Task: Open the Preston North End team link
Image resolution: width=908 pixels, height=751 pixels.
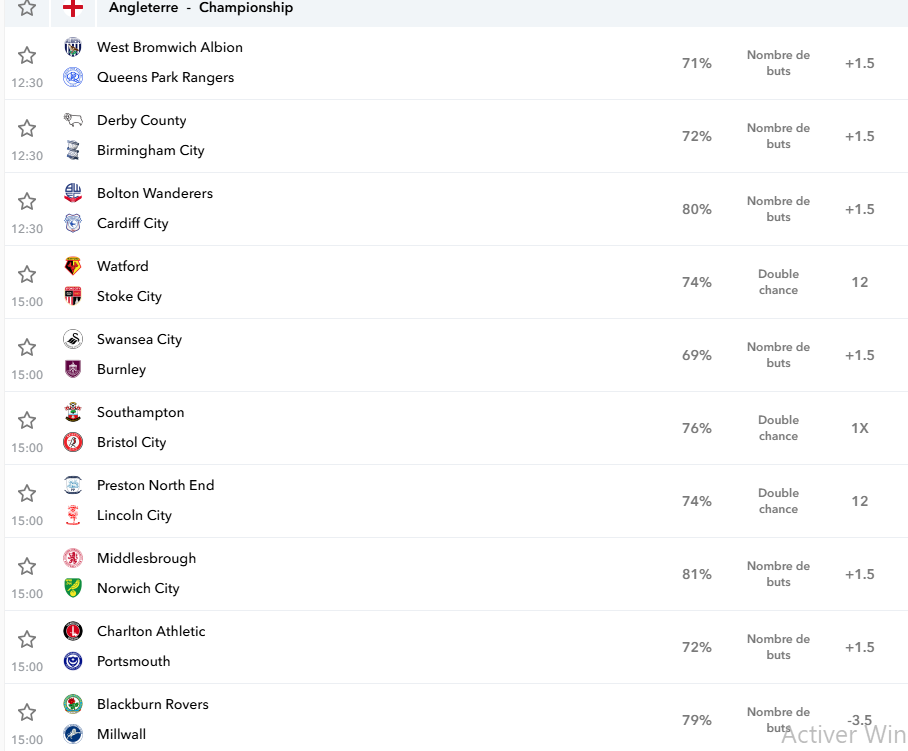Action: 155,485
